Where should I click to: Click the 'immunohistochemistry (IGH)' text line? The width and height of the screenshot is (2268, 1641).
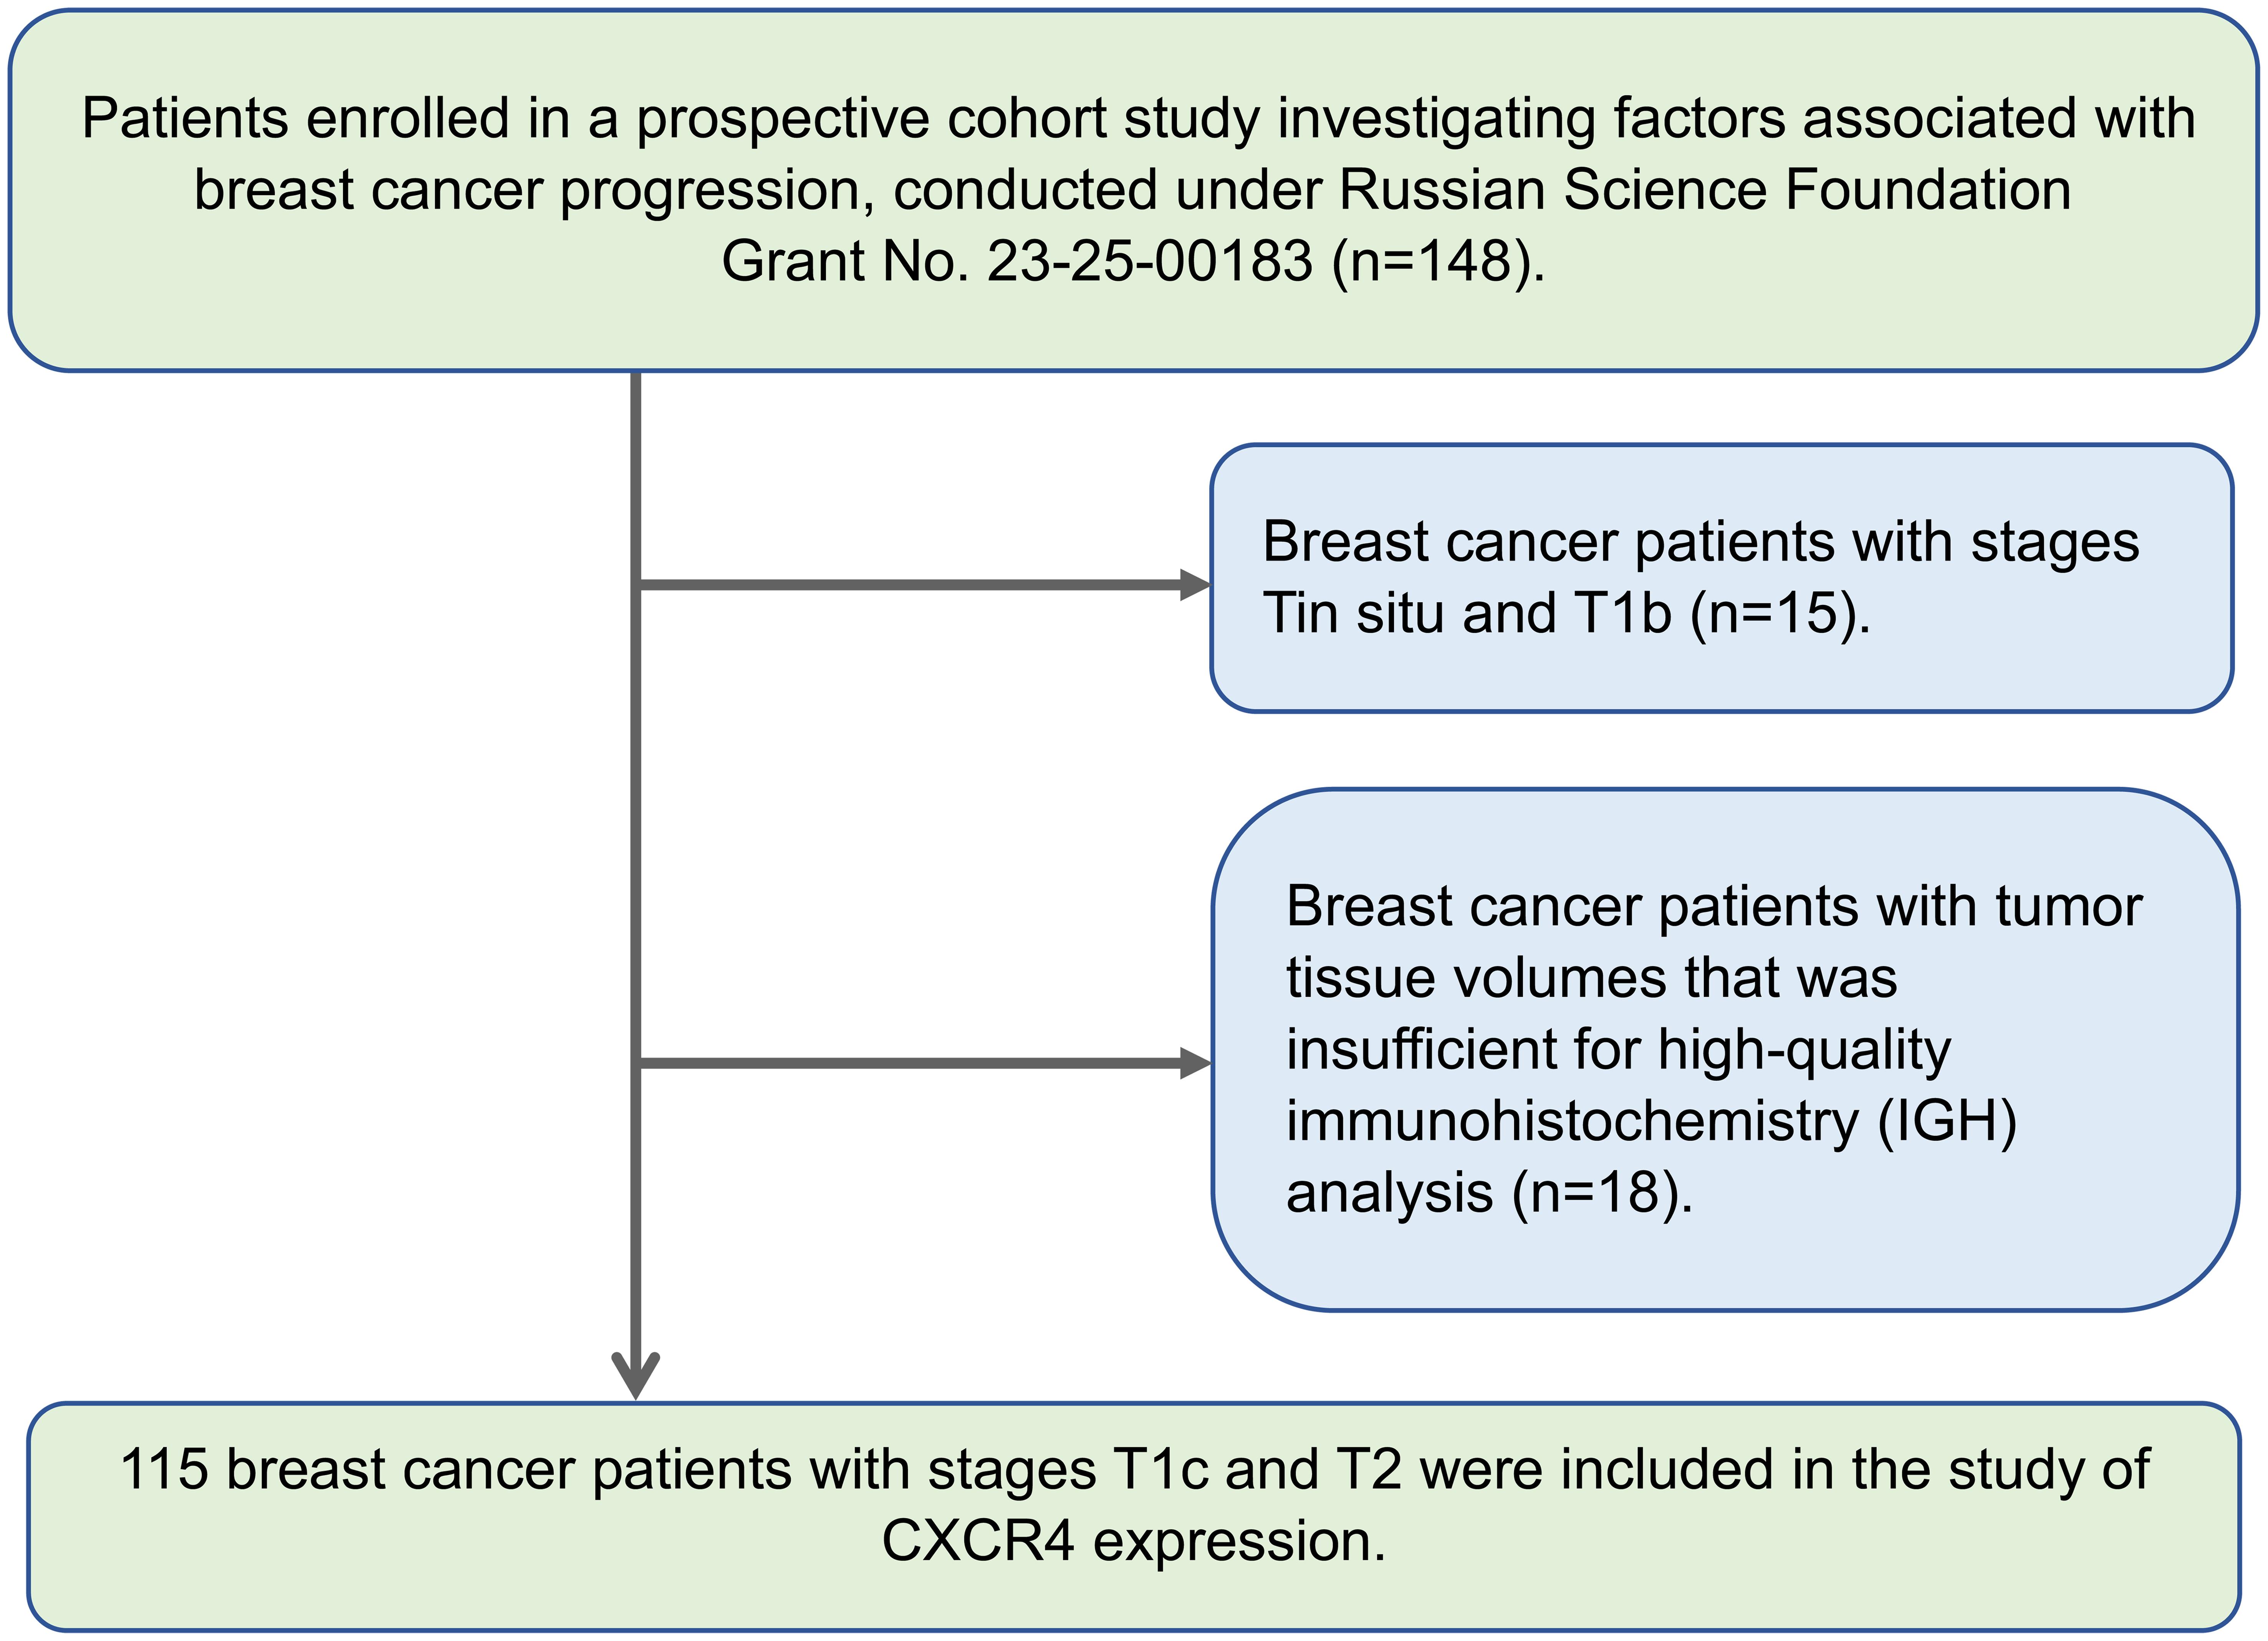[1651, 1121]
